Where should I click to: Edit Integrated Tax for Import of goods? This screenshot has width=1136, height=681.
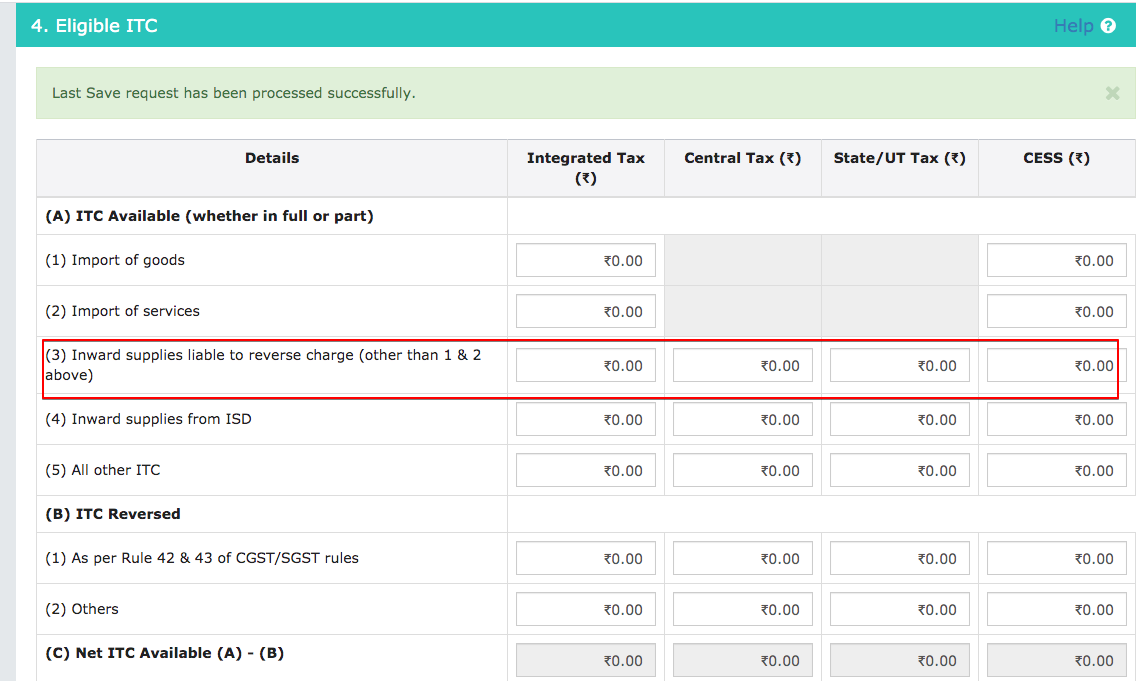pos(585,260)
